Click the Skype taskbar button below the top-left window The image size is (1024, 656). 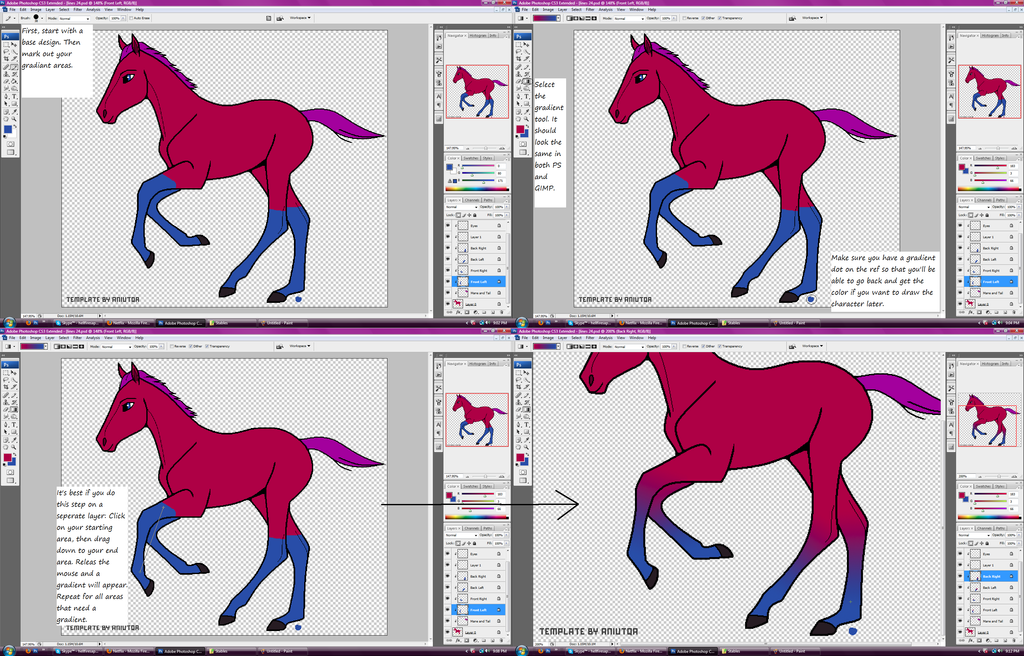79,323
